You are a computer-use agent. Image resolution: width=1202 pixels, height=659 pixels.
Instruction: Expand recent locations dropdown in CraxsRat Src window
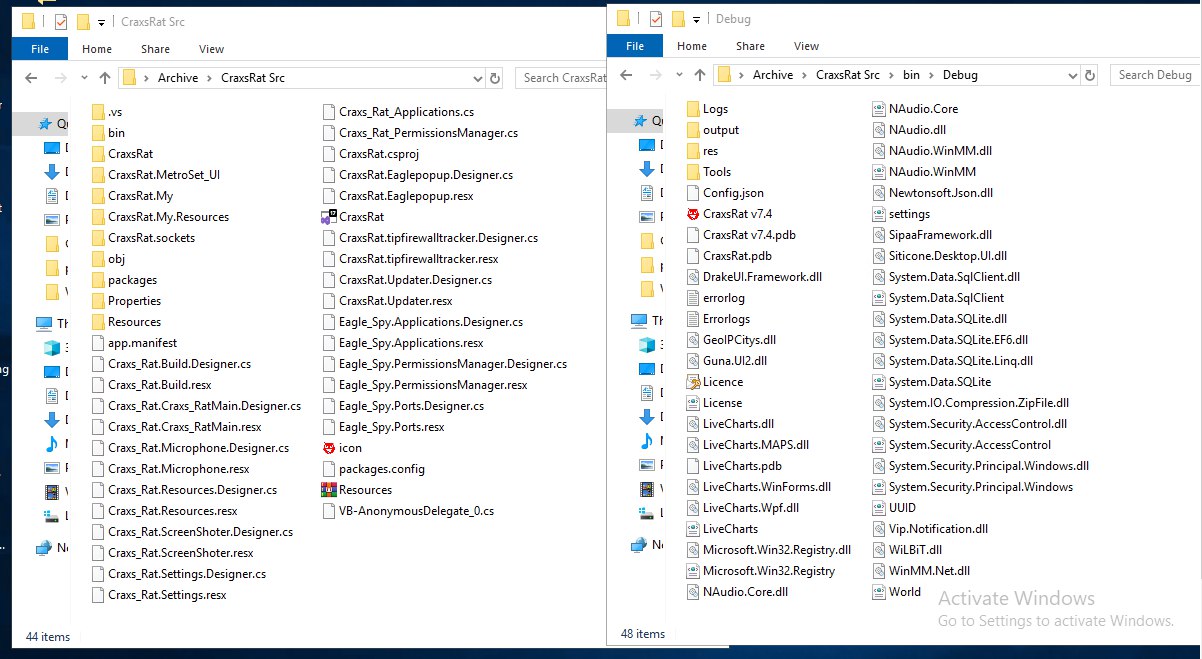click(84, 78)
